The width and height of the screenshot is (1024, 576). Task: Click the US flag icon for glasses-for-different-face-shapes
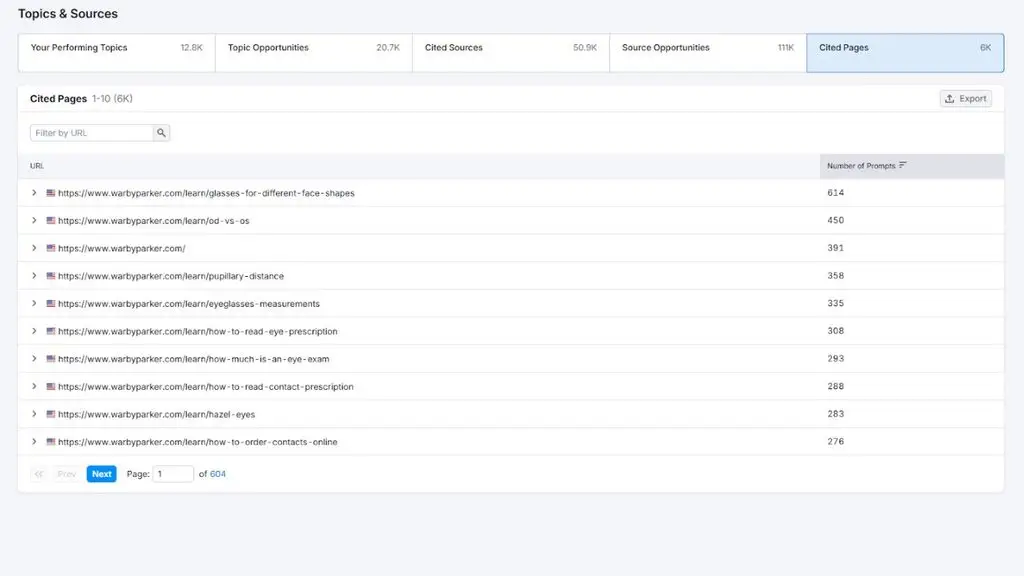click(50, 193)
